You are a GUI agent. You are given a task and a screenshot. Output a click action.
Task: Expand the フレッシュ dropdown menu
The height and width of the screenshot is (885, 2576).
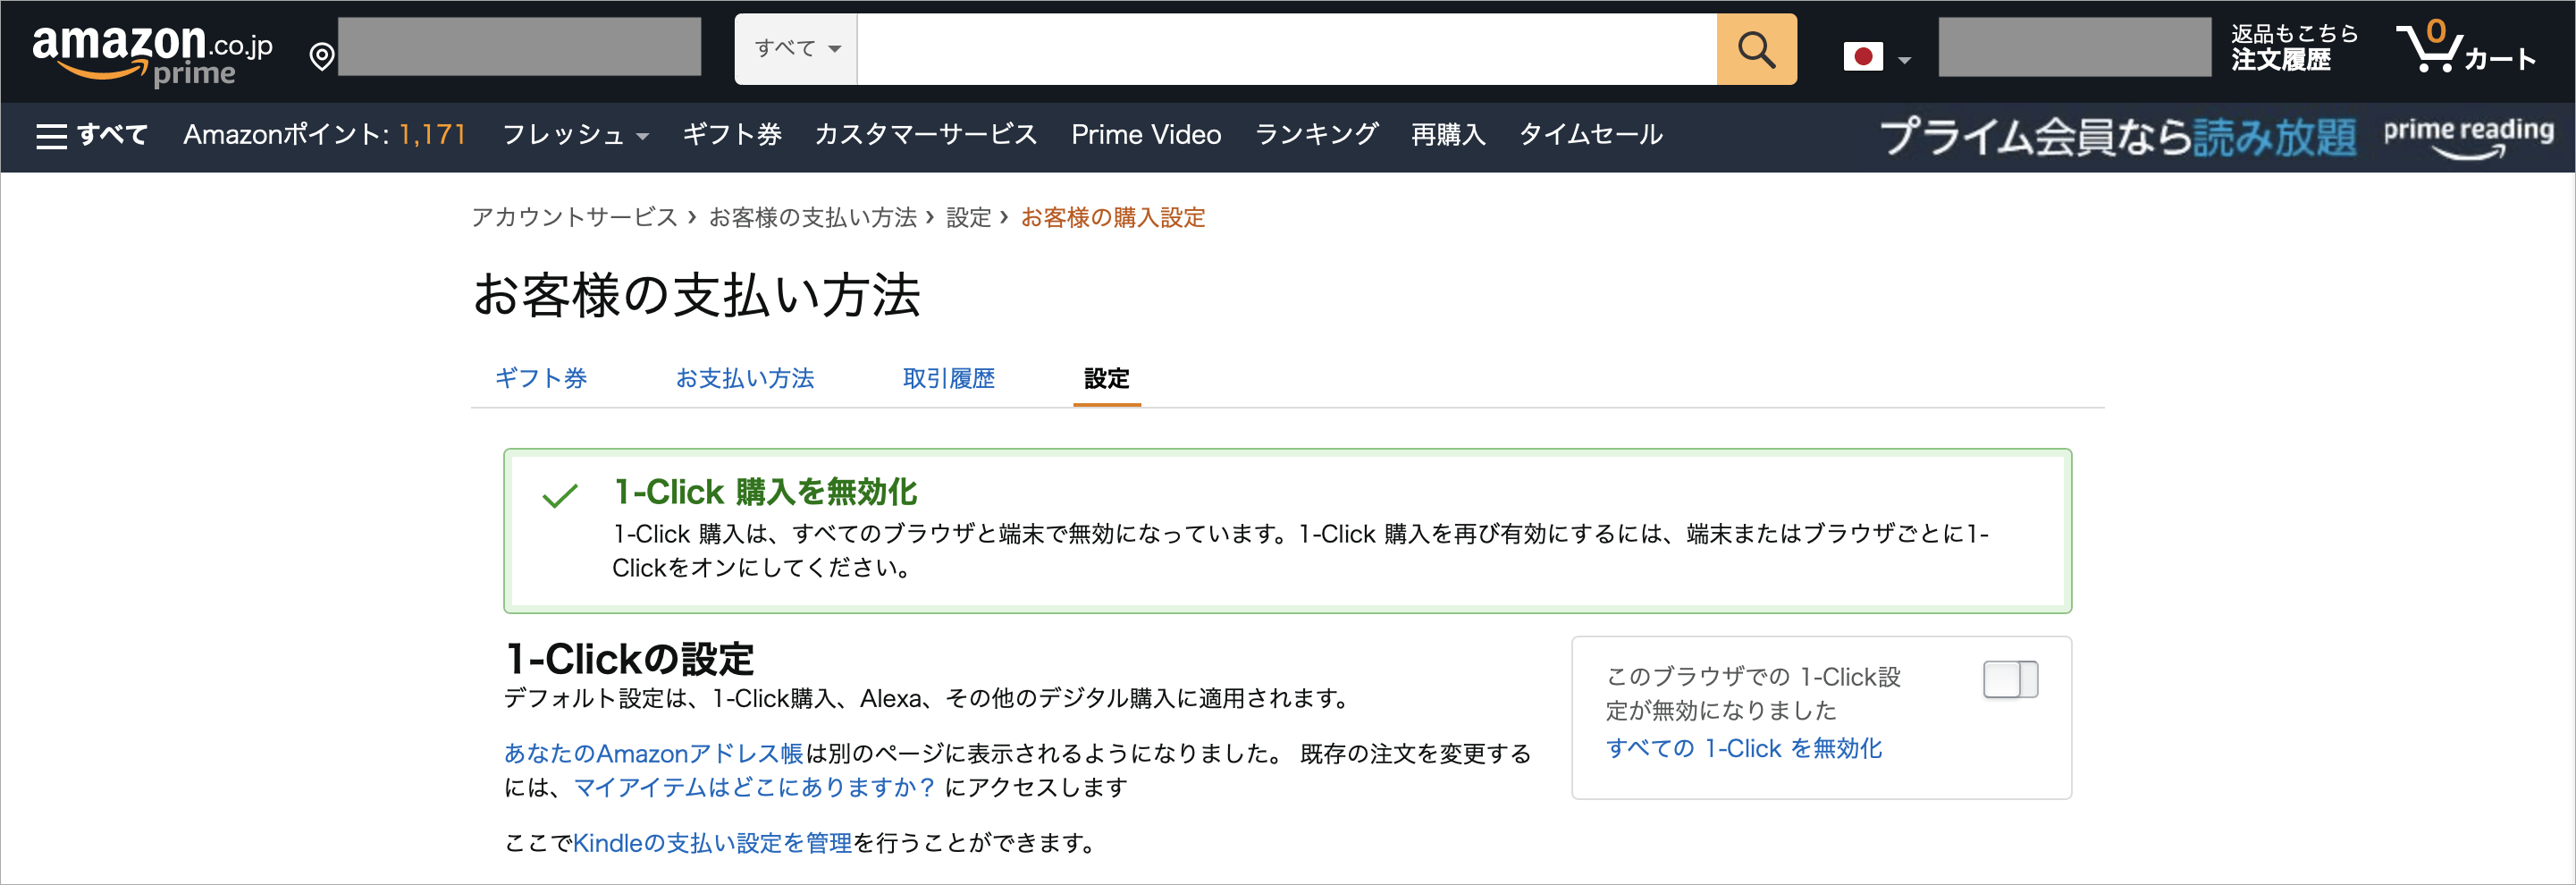[x=575, y=135]
